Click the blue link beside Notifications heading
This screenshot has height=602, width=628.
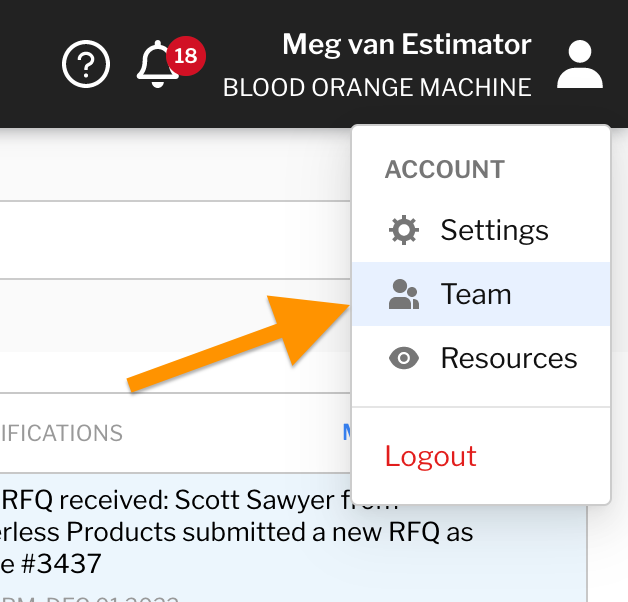click(x=347, y=432)
